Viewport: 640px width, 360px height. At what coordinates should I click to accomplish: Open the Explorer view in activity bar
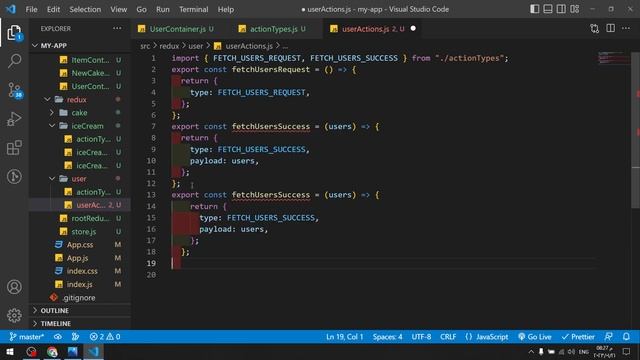[x=14, y=33]
